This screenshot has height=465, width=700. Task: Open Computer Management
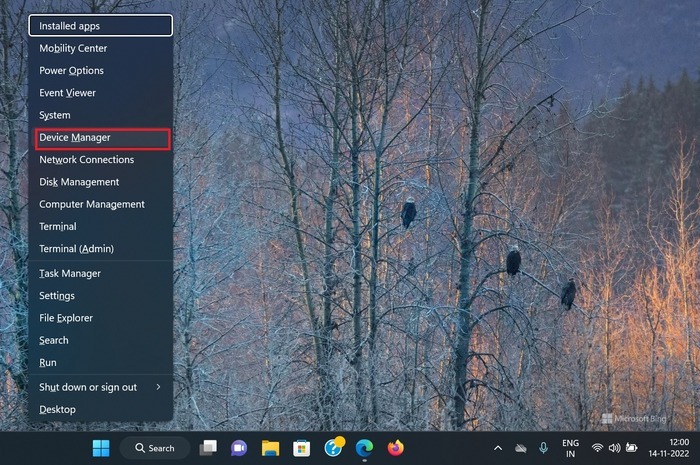tap(100, 204)
